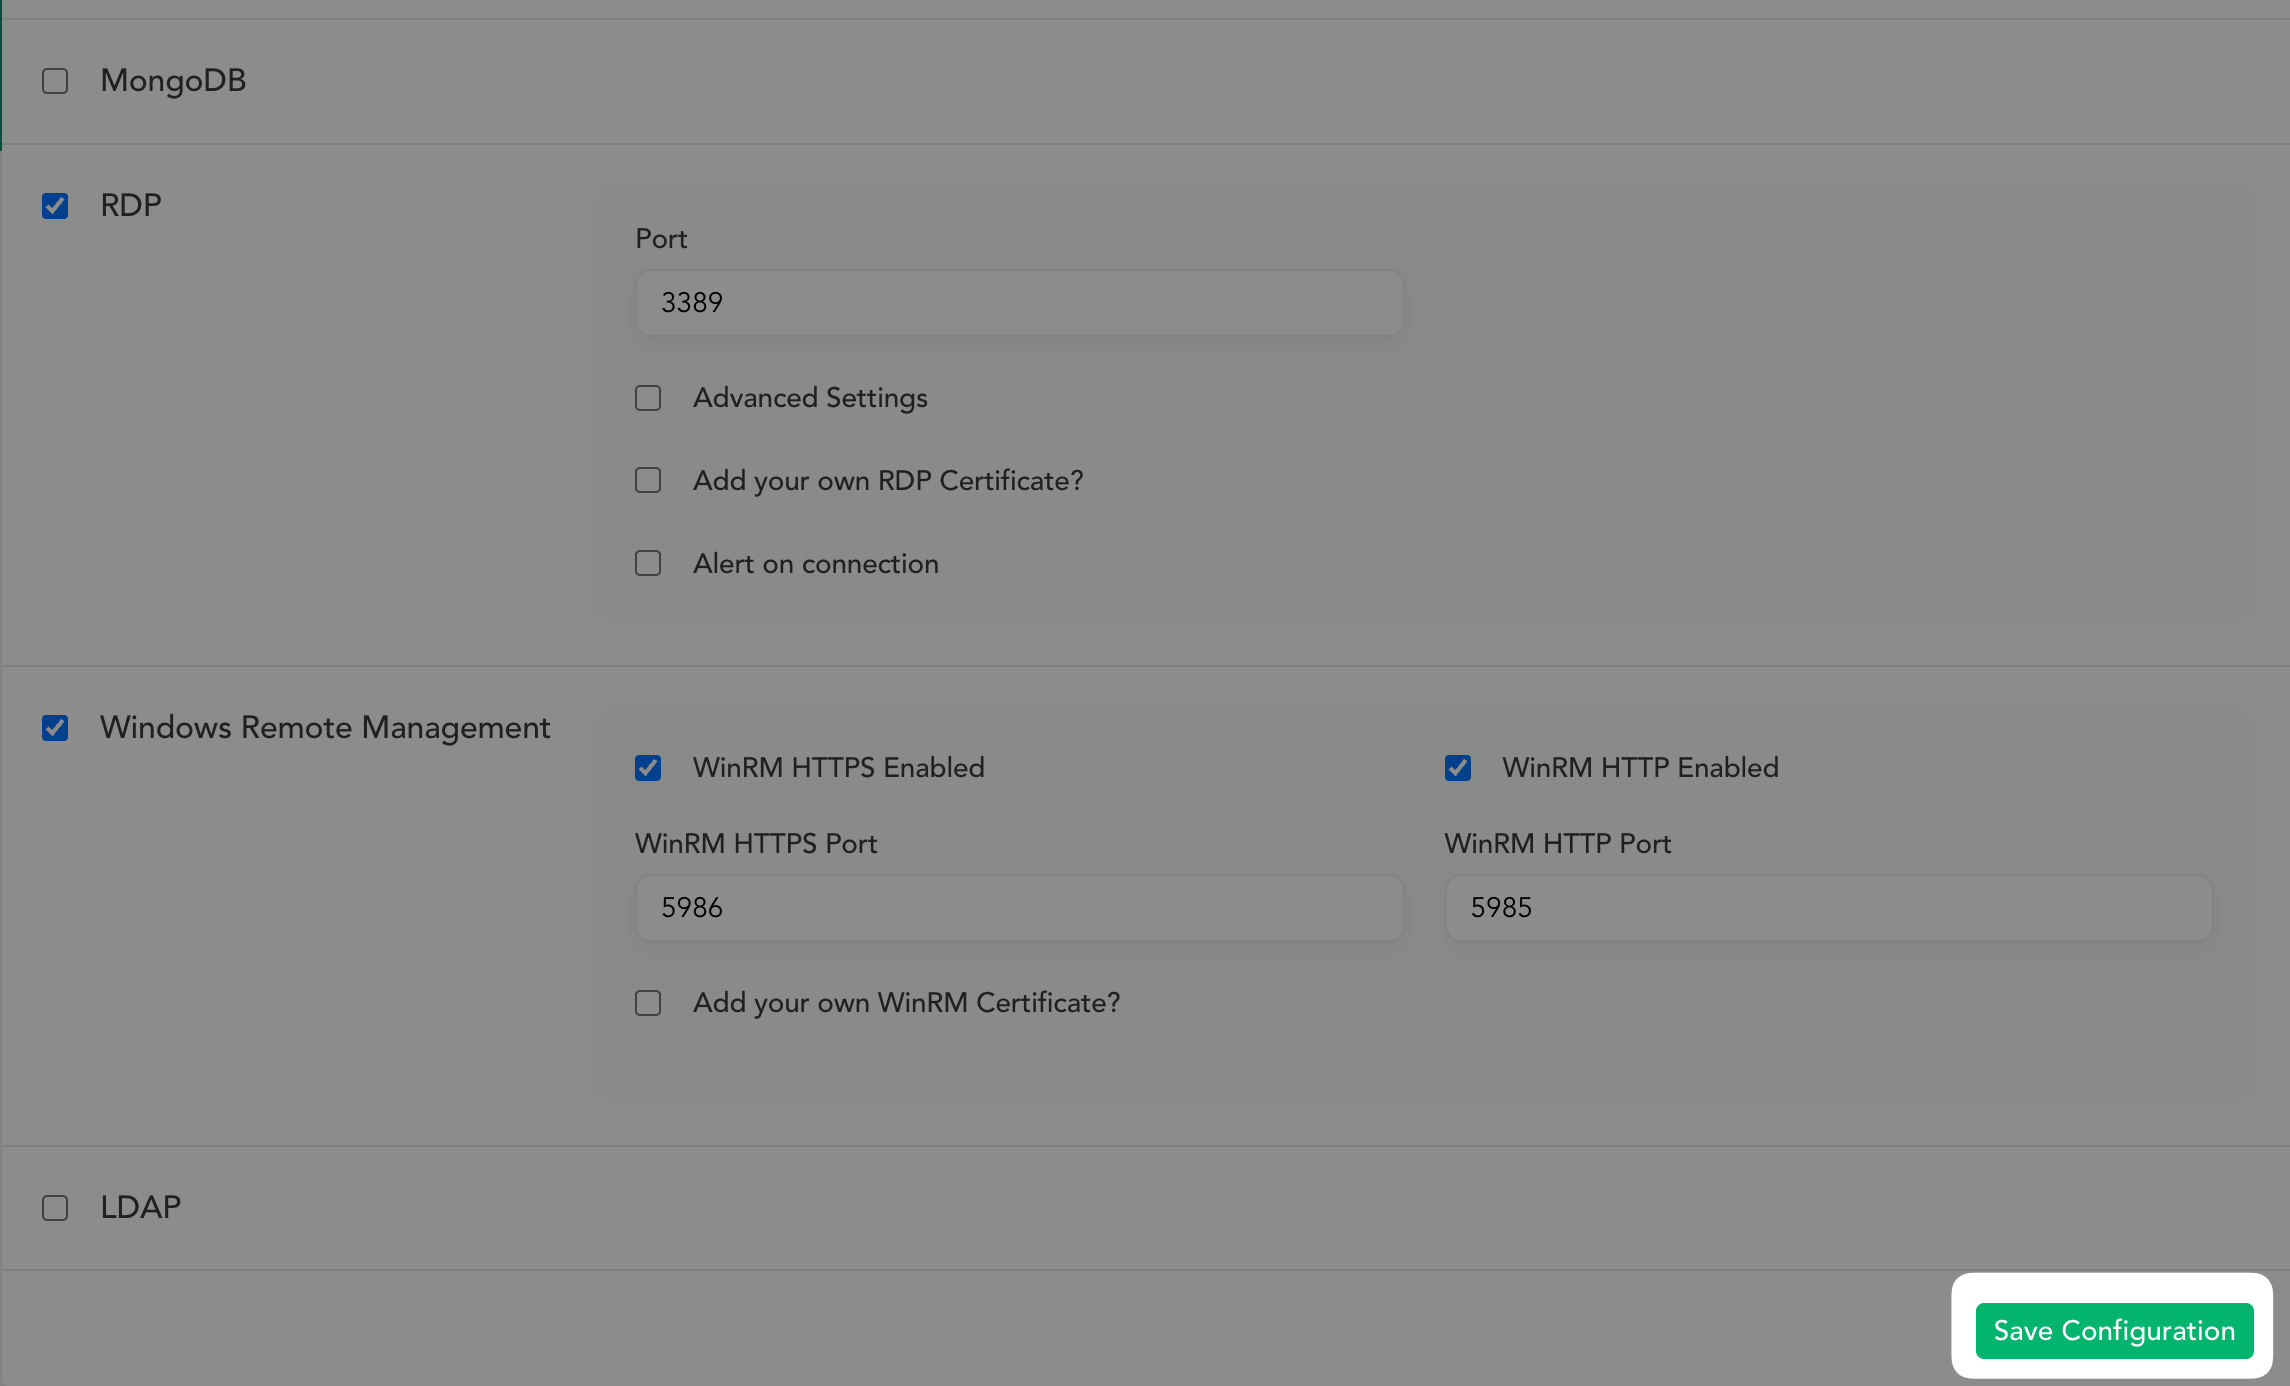This screenshot has height=1386, width=2290.
Task: Uncheck Windows Remote Management
Action: pos(55,728)
